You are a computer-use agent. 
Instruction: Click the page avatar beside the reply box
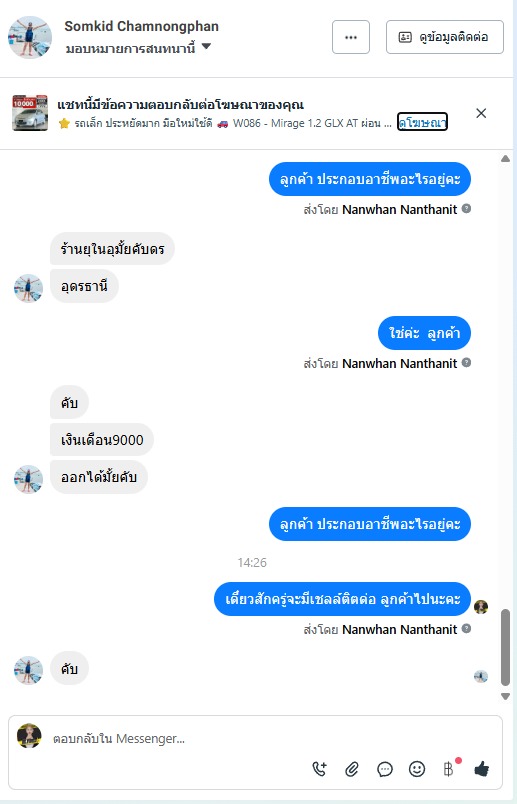(x=29, y=736)
